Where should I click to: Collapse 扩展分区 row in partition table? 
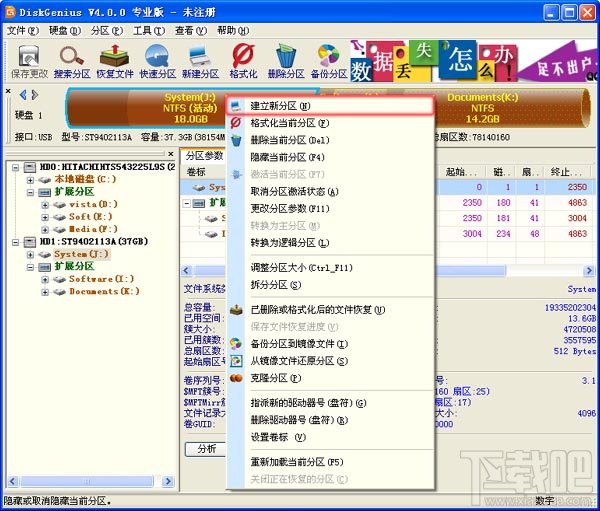pyautogui.click(x=187, y=203)
